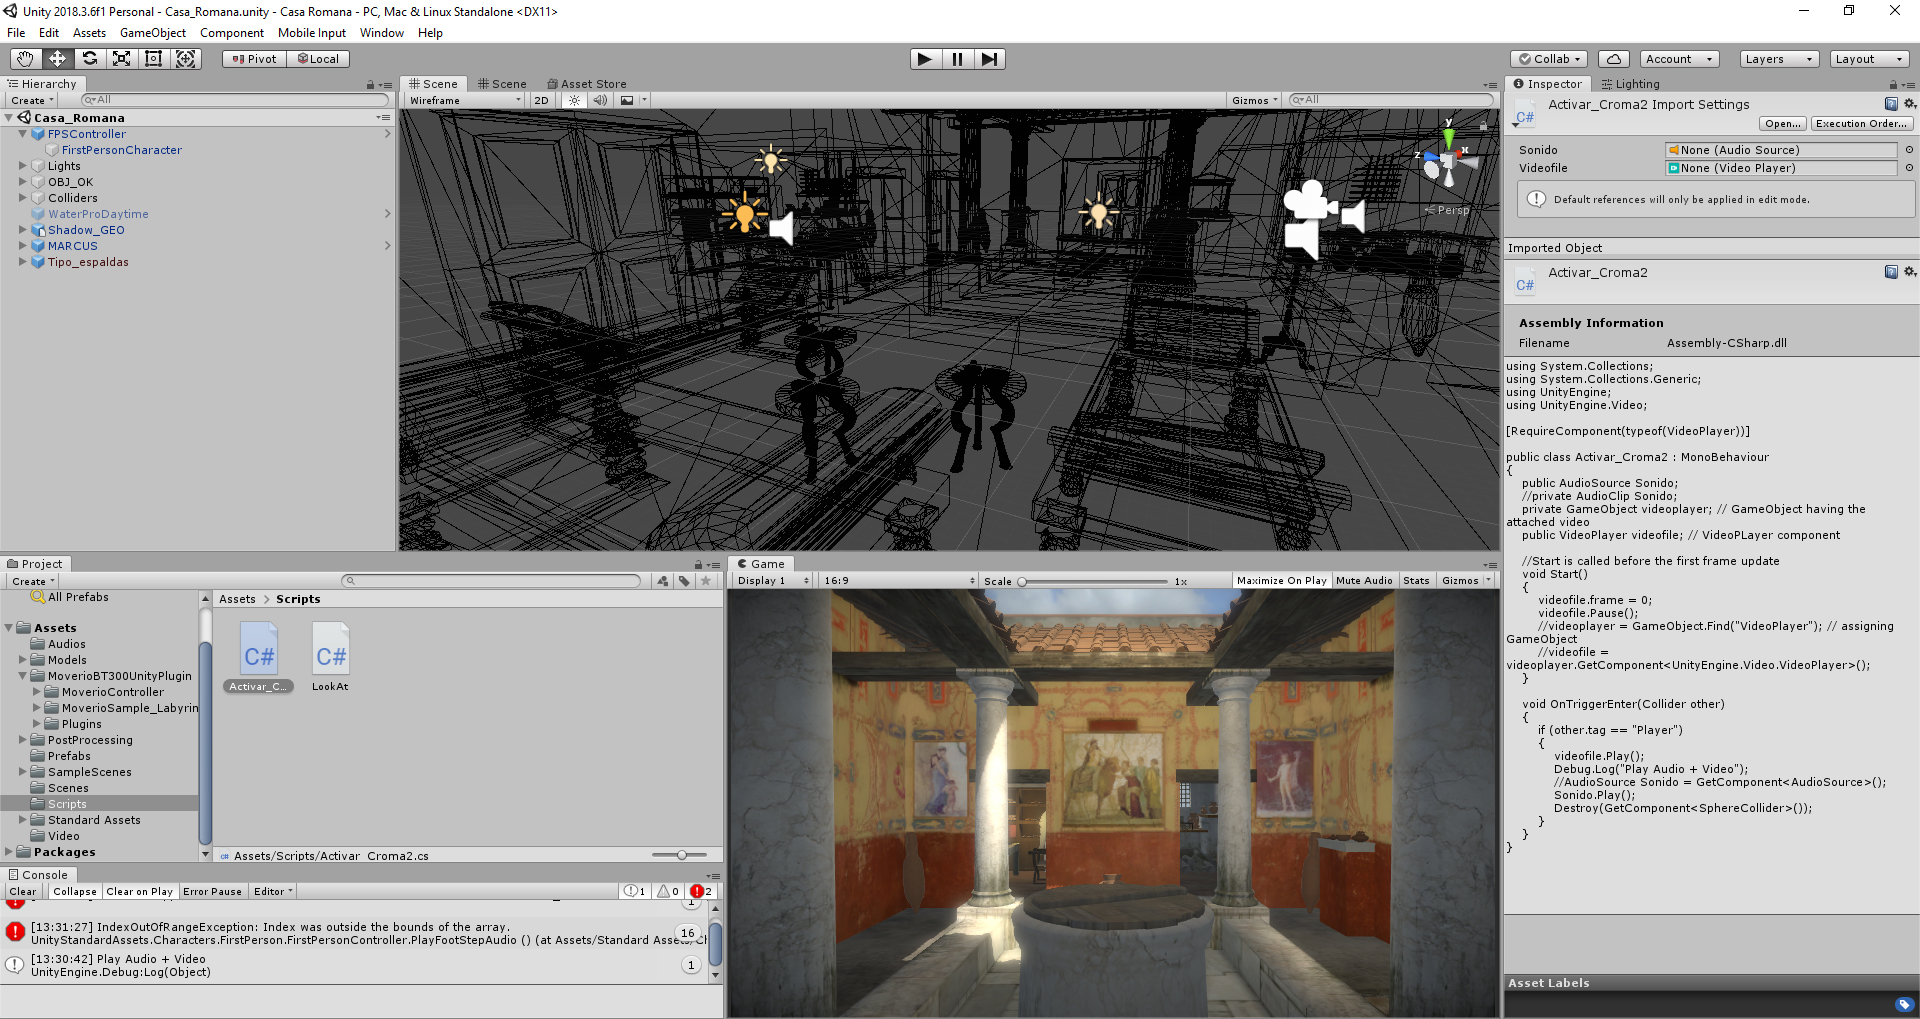
Task: Select the Hand tool in toolbar
Action: pyautogui.click(x=25, y=59)
